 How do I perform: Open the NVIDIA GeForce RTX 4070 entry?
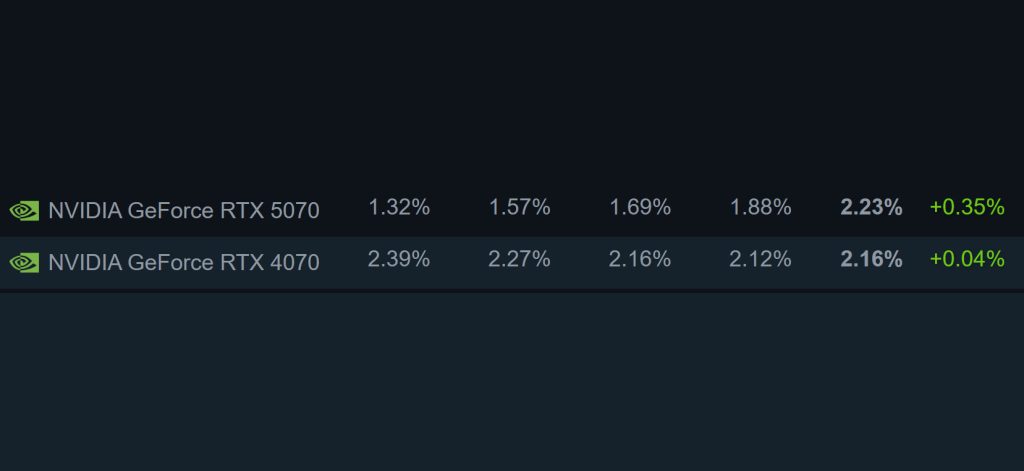(183, 262)
